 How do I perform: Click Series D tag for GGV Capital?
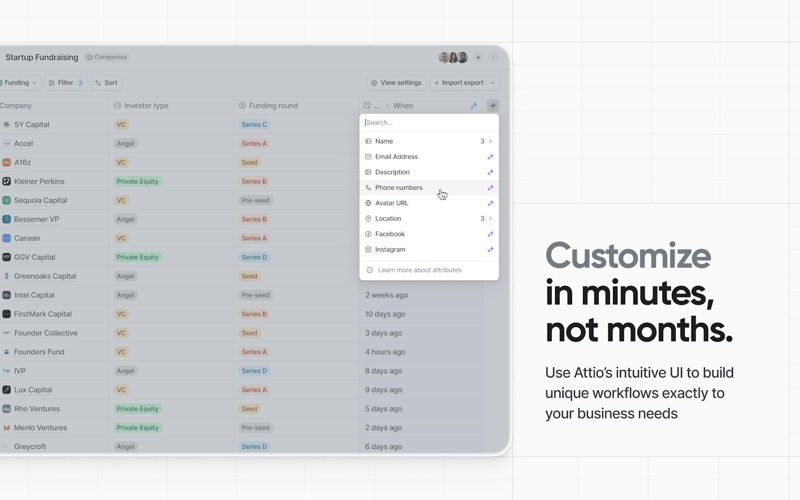(254, 257)
